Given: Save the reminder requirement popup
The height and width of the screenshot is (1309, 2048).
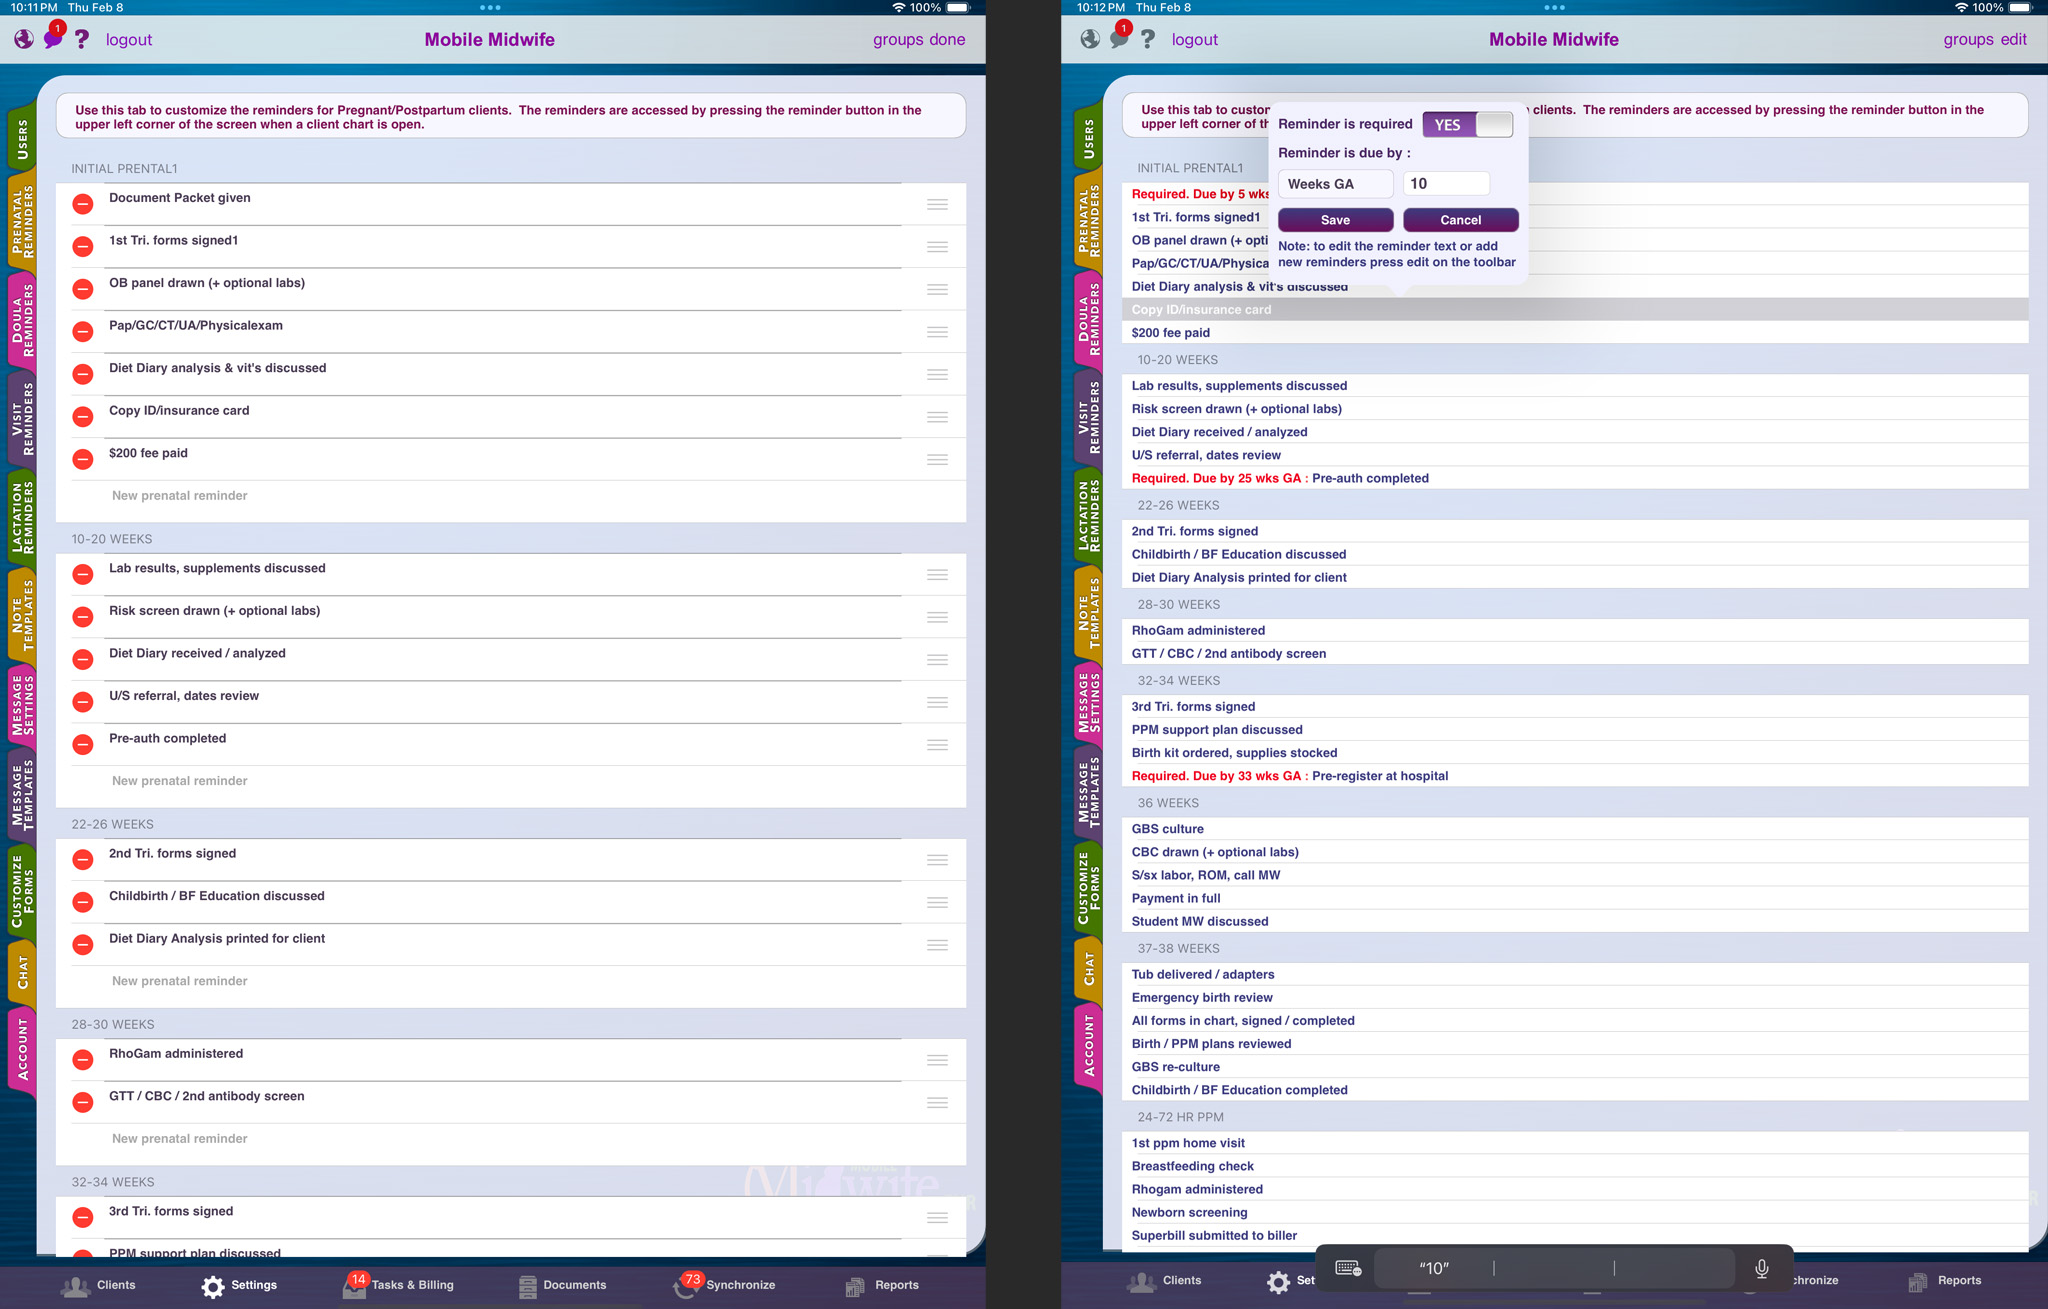Looking at the screenshot, I should [1335, 220].
